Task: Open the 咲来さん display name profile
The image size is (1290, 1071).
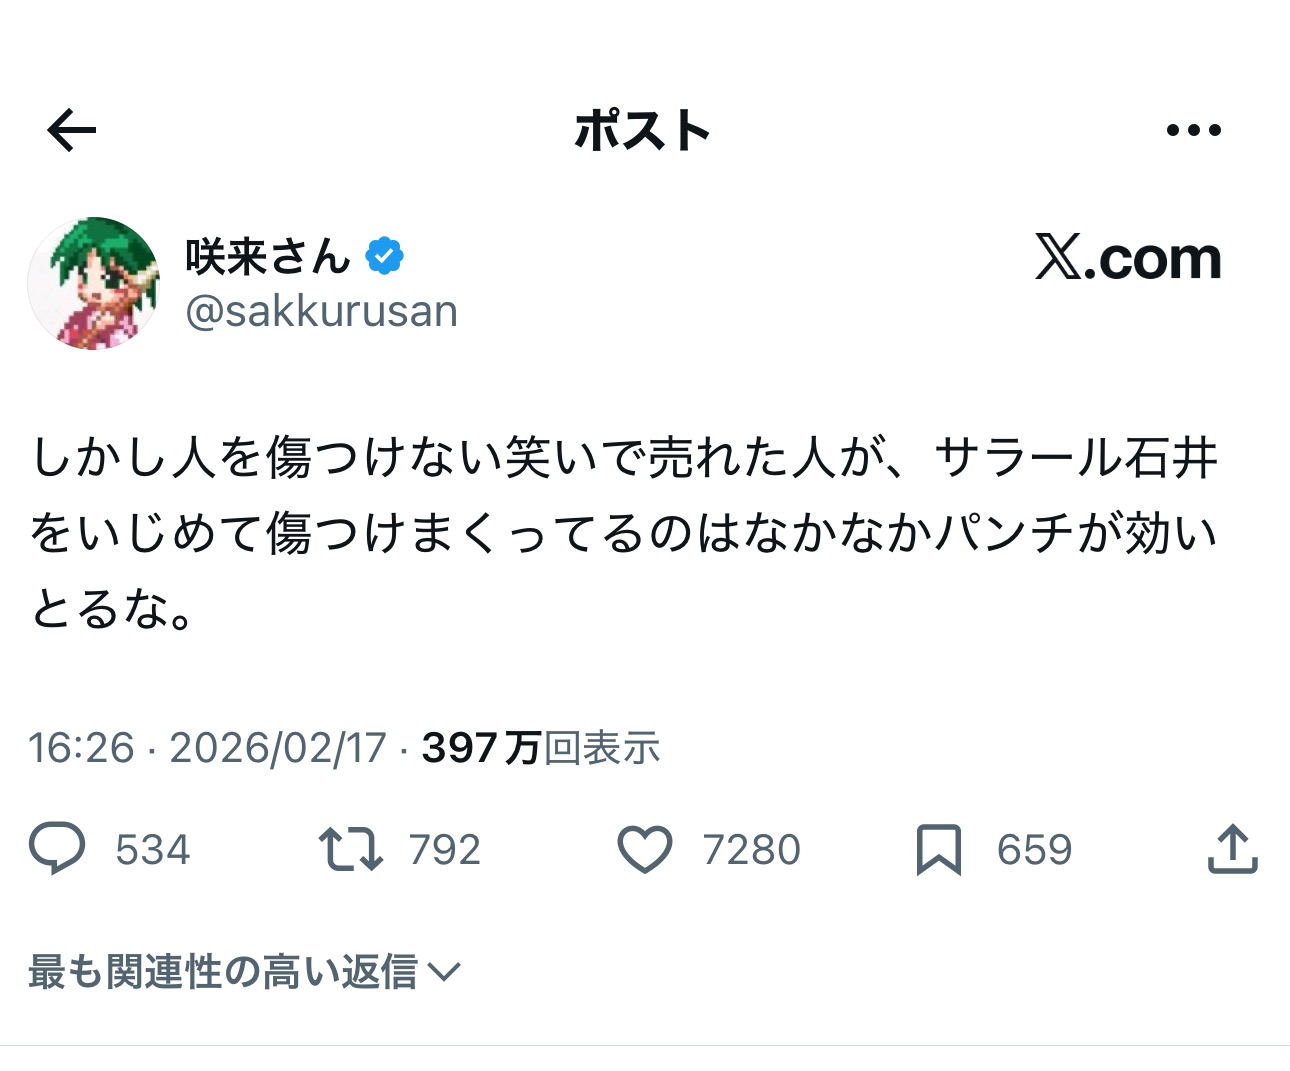Action: pos(268,257)
